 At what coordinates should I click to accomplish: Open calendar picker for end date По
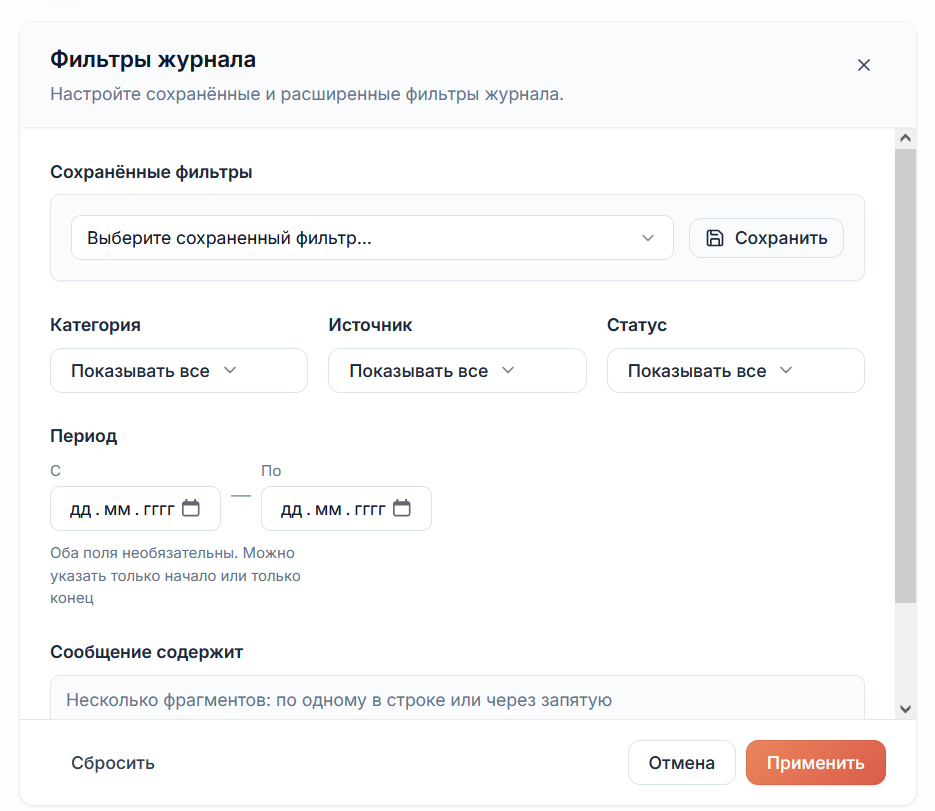tap(402, 509)
